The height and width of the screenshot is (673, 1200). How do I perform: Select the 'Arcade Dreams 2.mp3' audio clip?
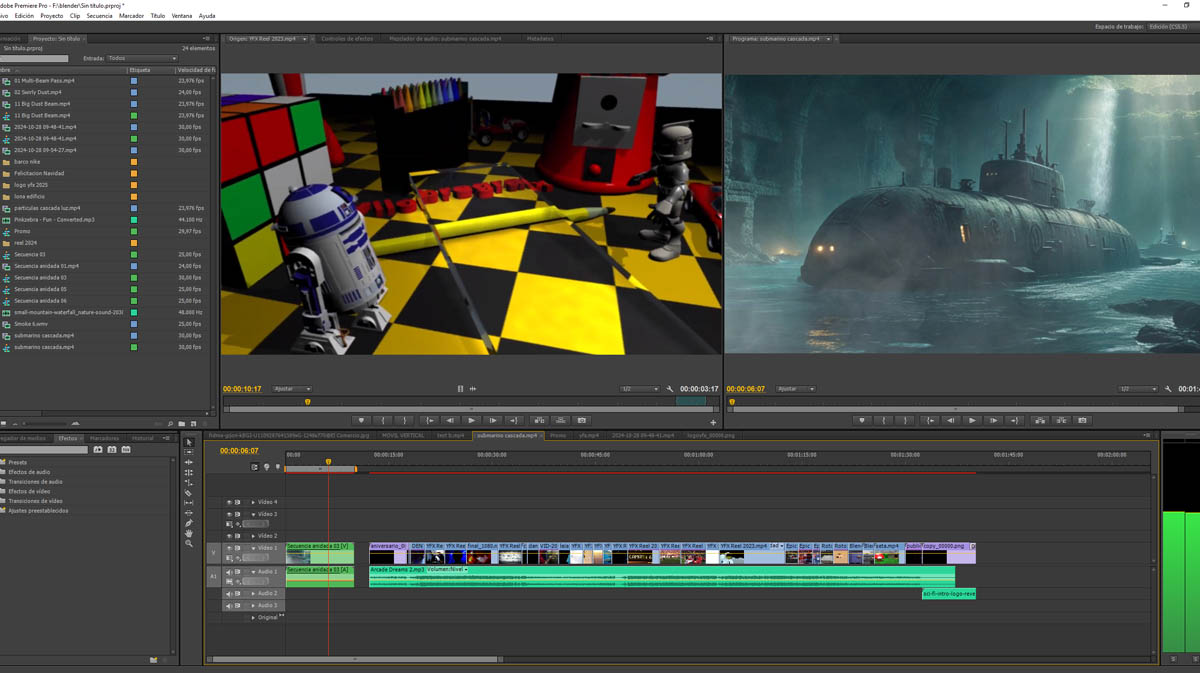click(x=396, y=570)
